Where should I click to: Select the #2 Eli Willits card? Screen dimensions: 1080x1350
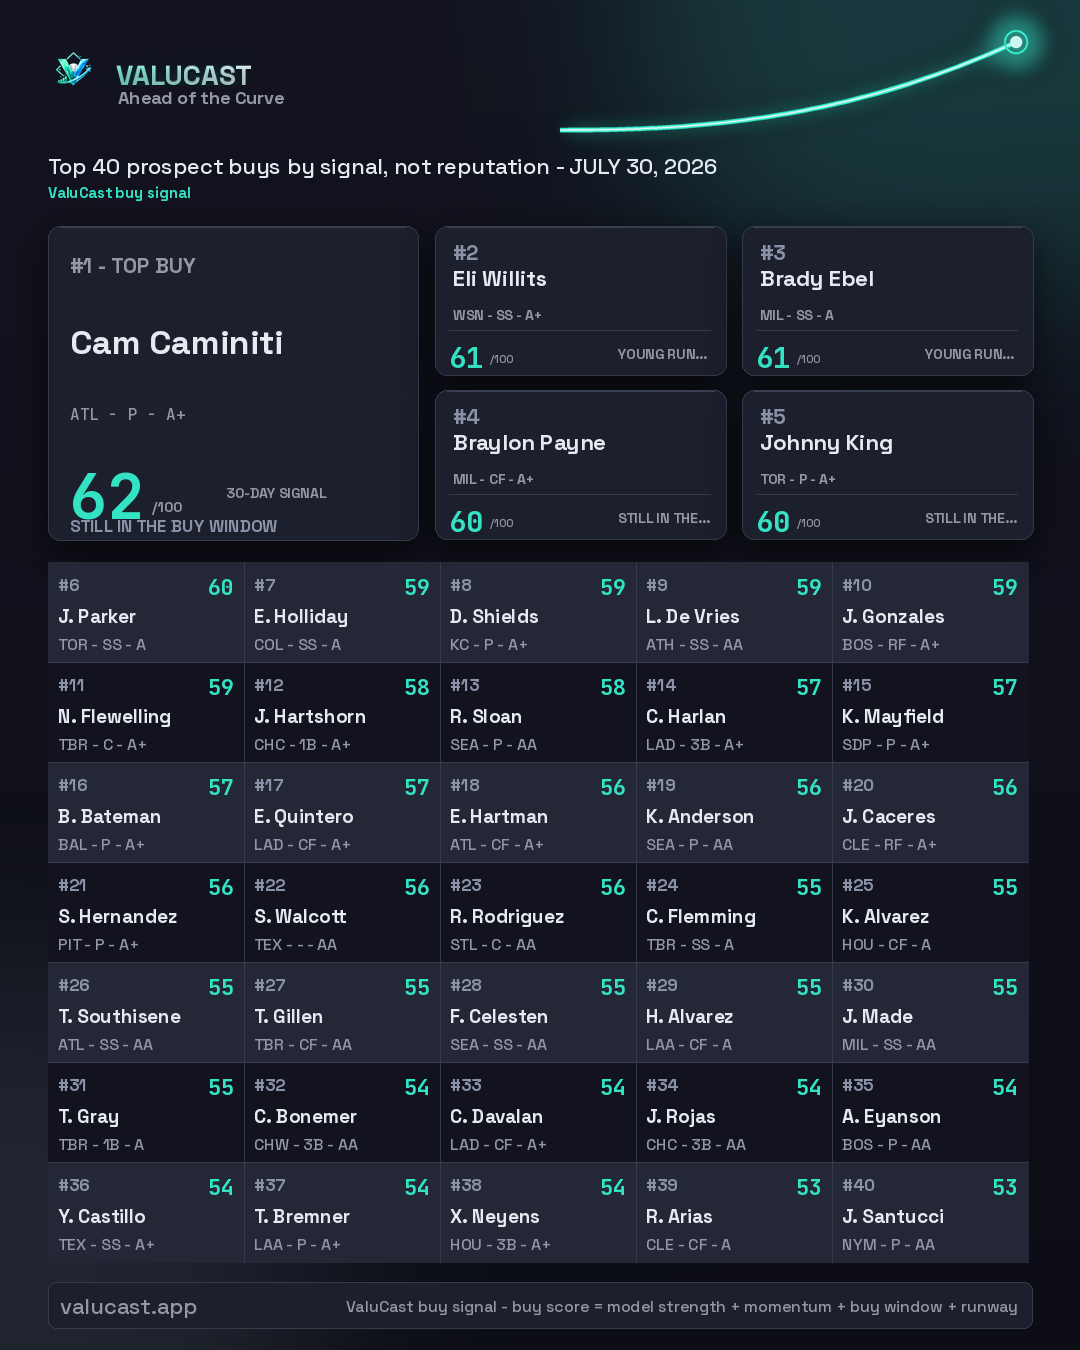pyautogui.click(x=581, y=301)
